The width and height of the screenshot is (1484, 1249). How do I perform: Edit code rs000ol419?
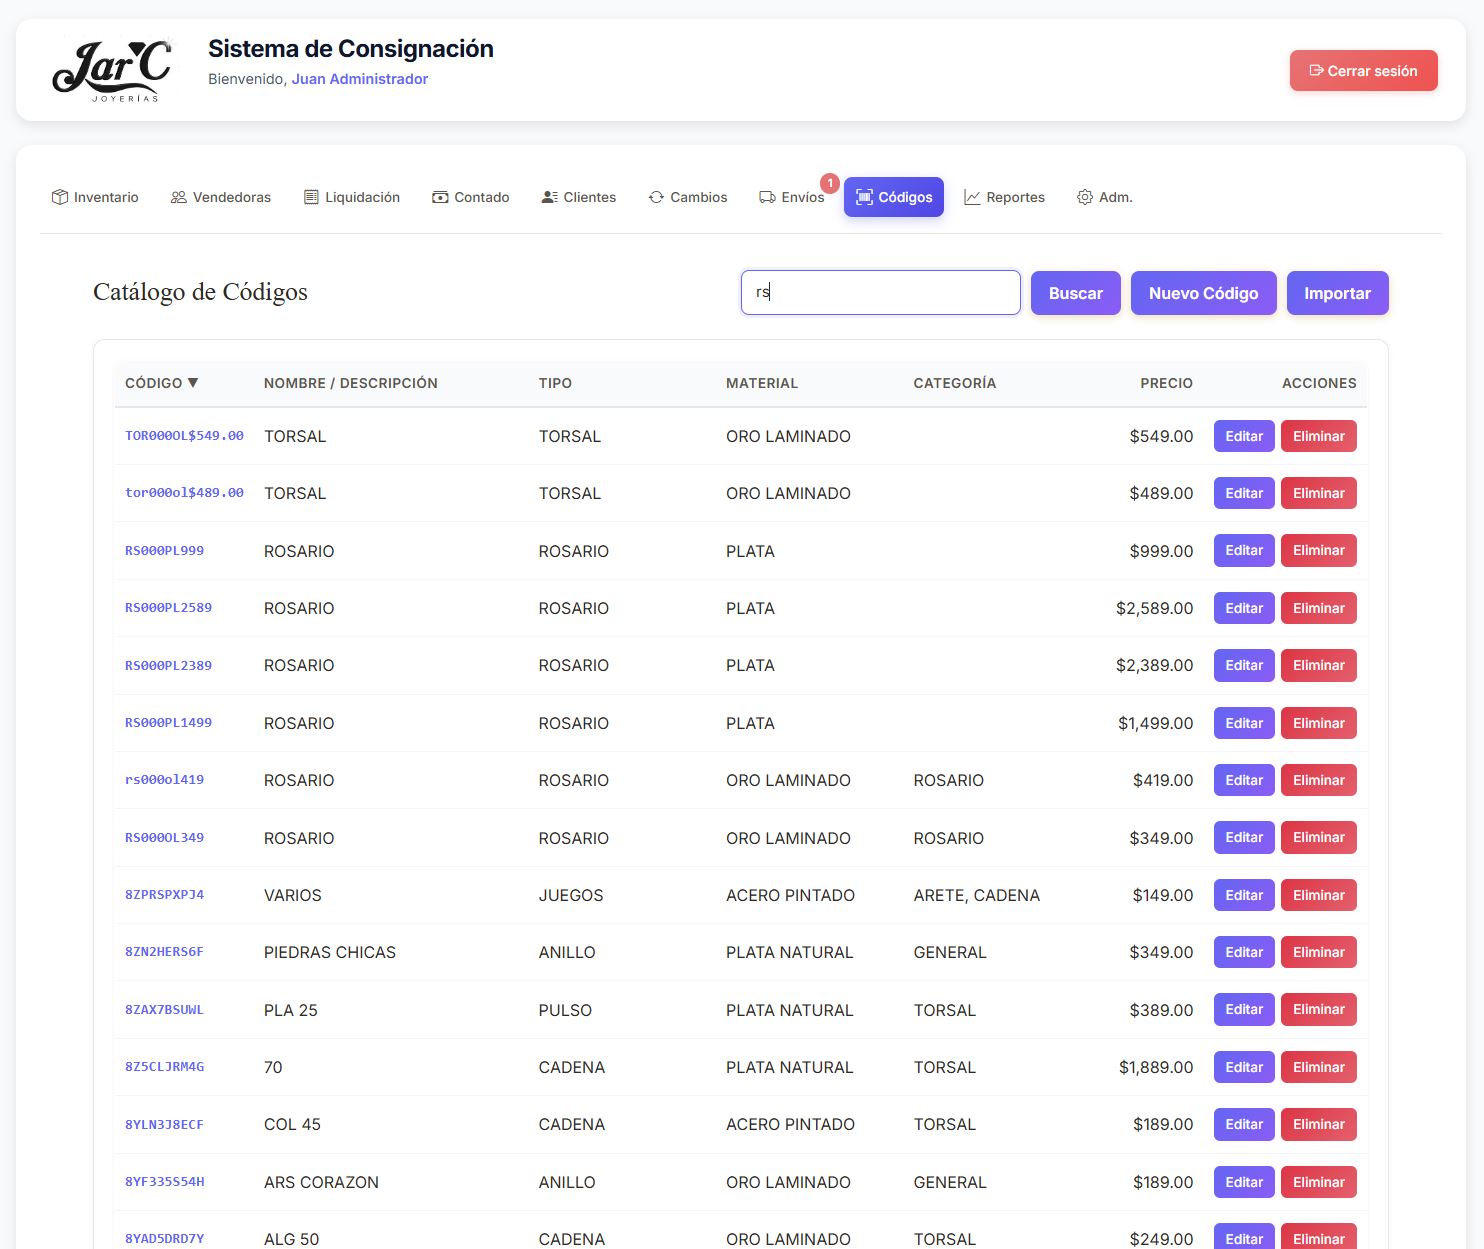click(1244, 780)
